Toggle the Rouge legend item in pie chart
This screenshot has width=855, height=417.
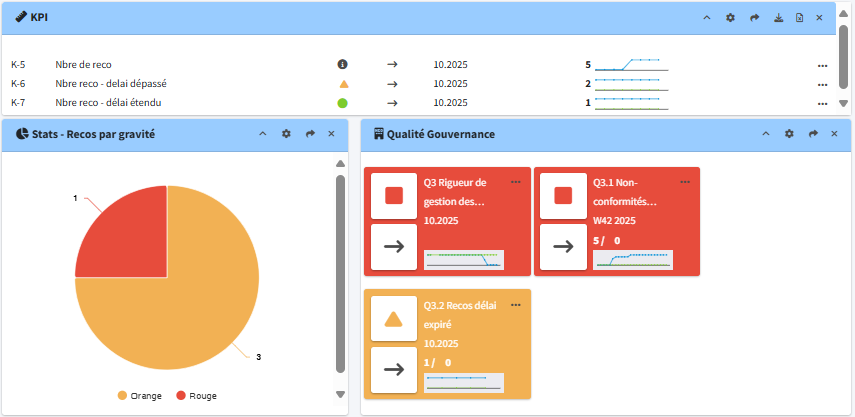tap(196, 396)
